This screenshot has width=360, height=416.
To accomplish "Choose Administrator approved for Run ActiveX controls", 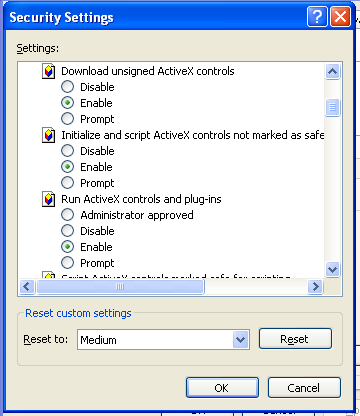I will point(67,215).
